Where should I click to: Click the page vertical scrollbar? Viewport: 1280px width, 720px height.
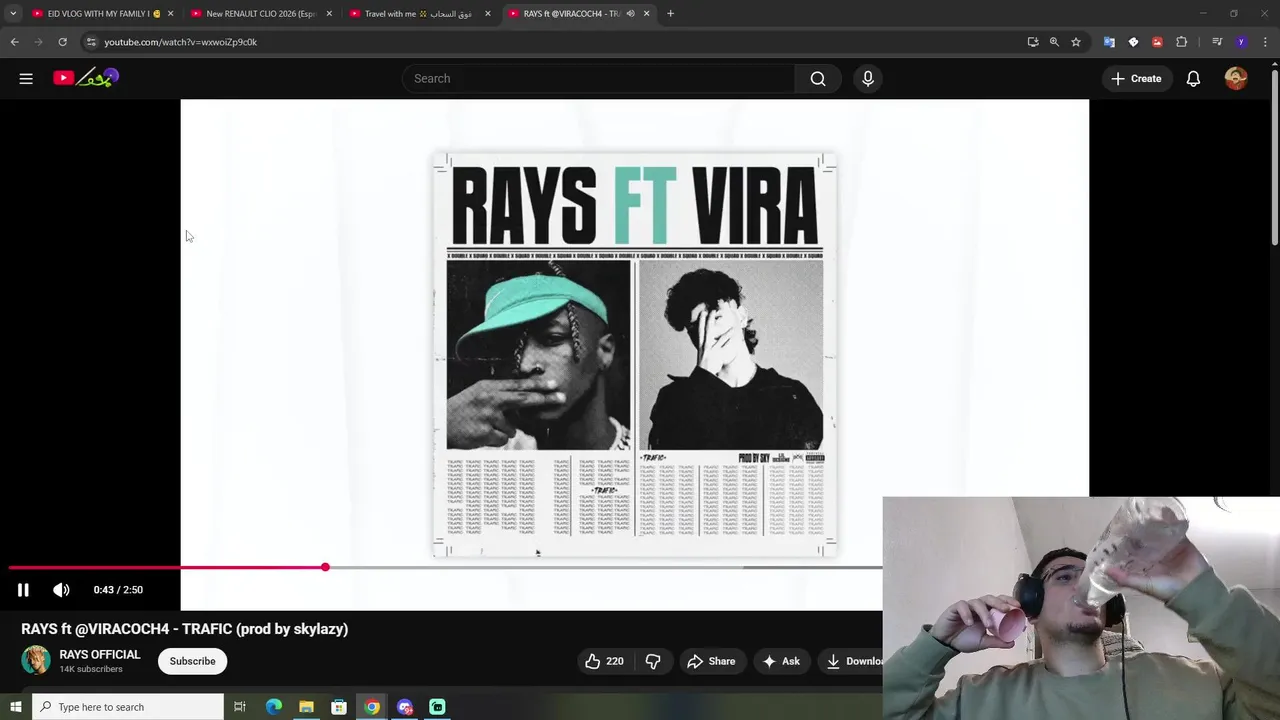pyautogui.click(x=1274, y=155)
